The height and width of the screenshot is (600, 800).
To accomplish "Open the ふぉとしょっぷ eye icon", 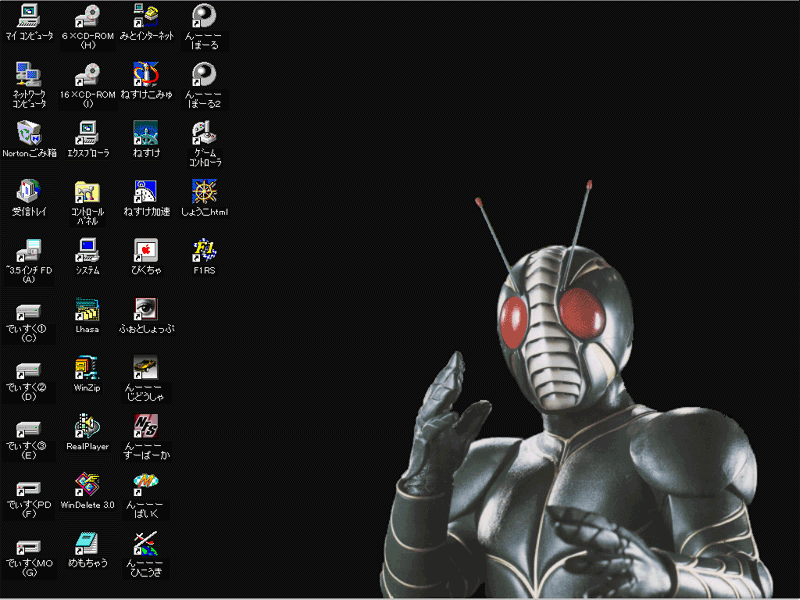I will (x=146, y=309).
